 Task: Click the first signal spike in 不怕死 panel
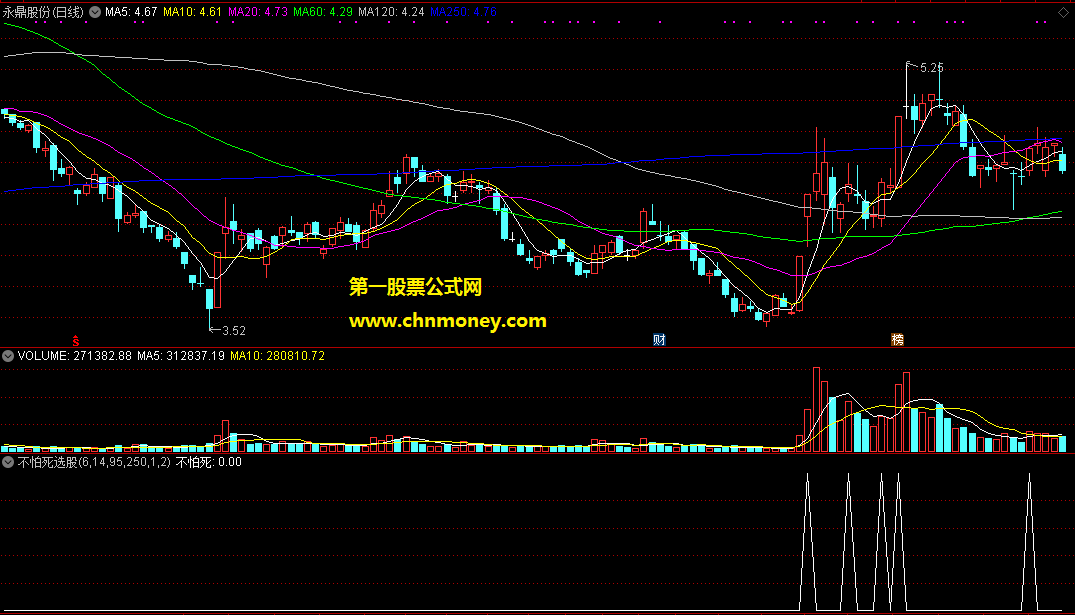808,542
